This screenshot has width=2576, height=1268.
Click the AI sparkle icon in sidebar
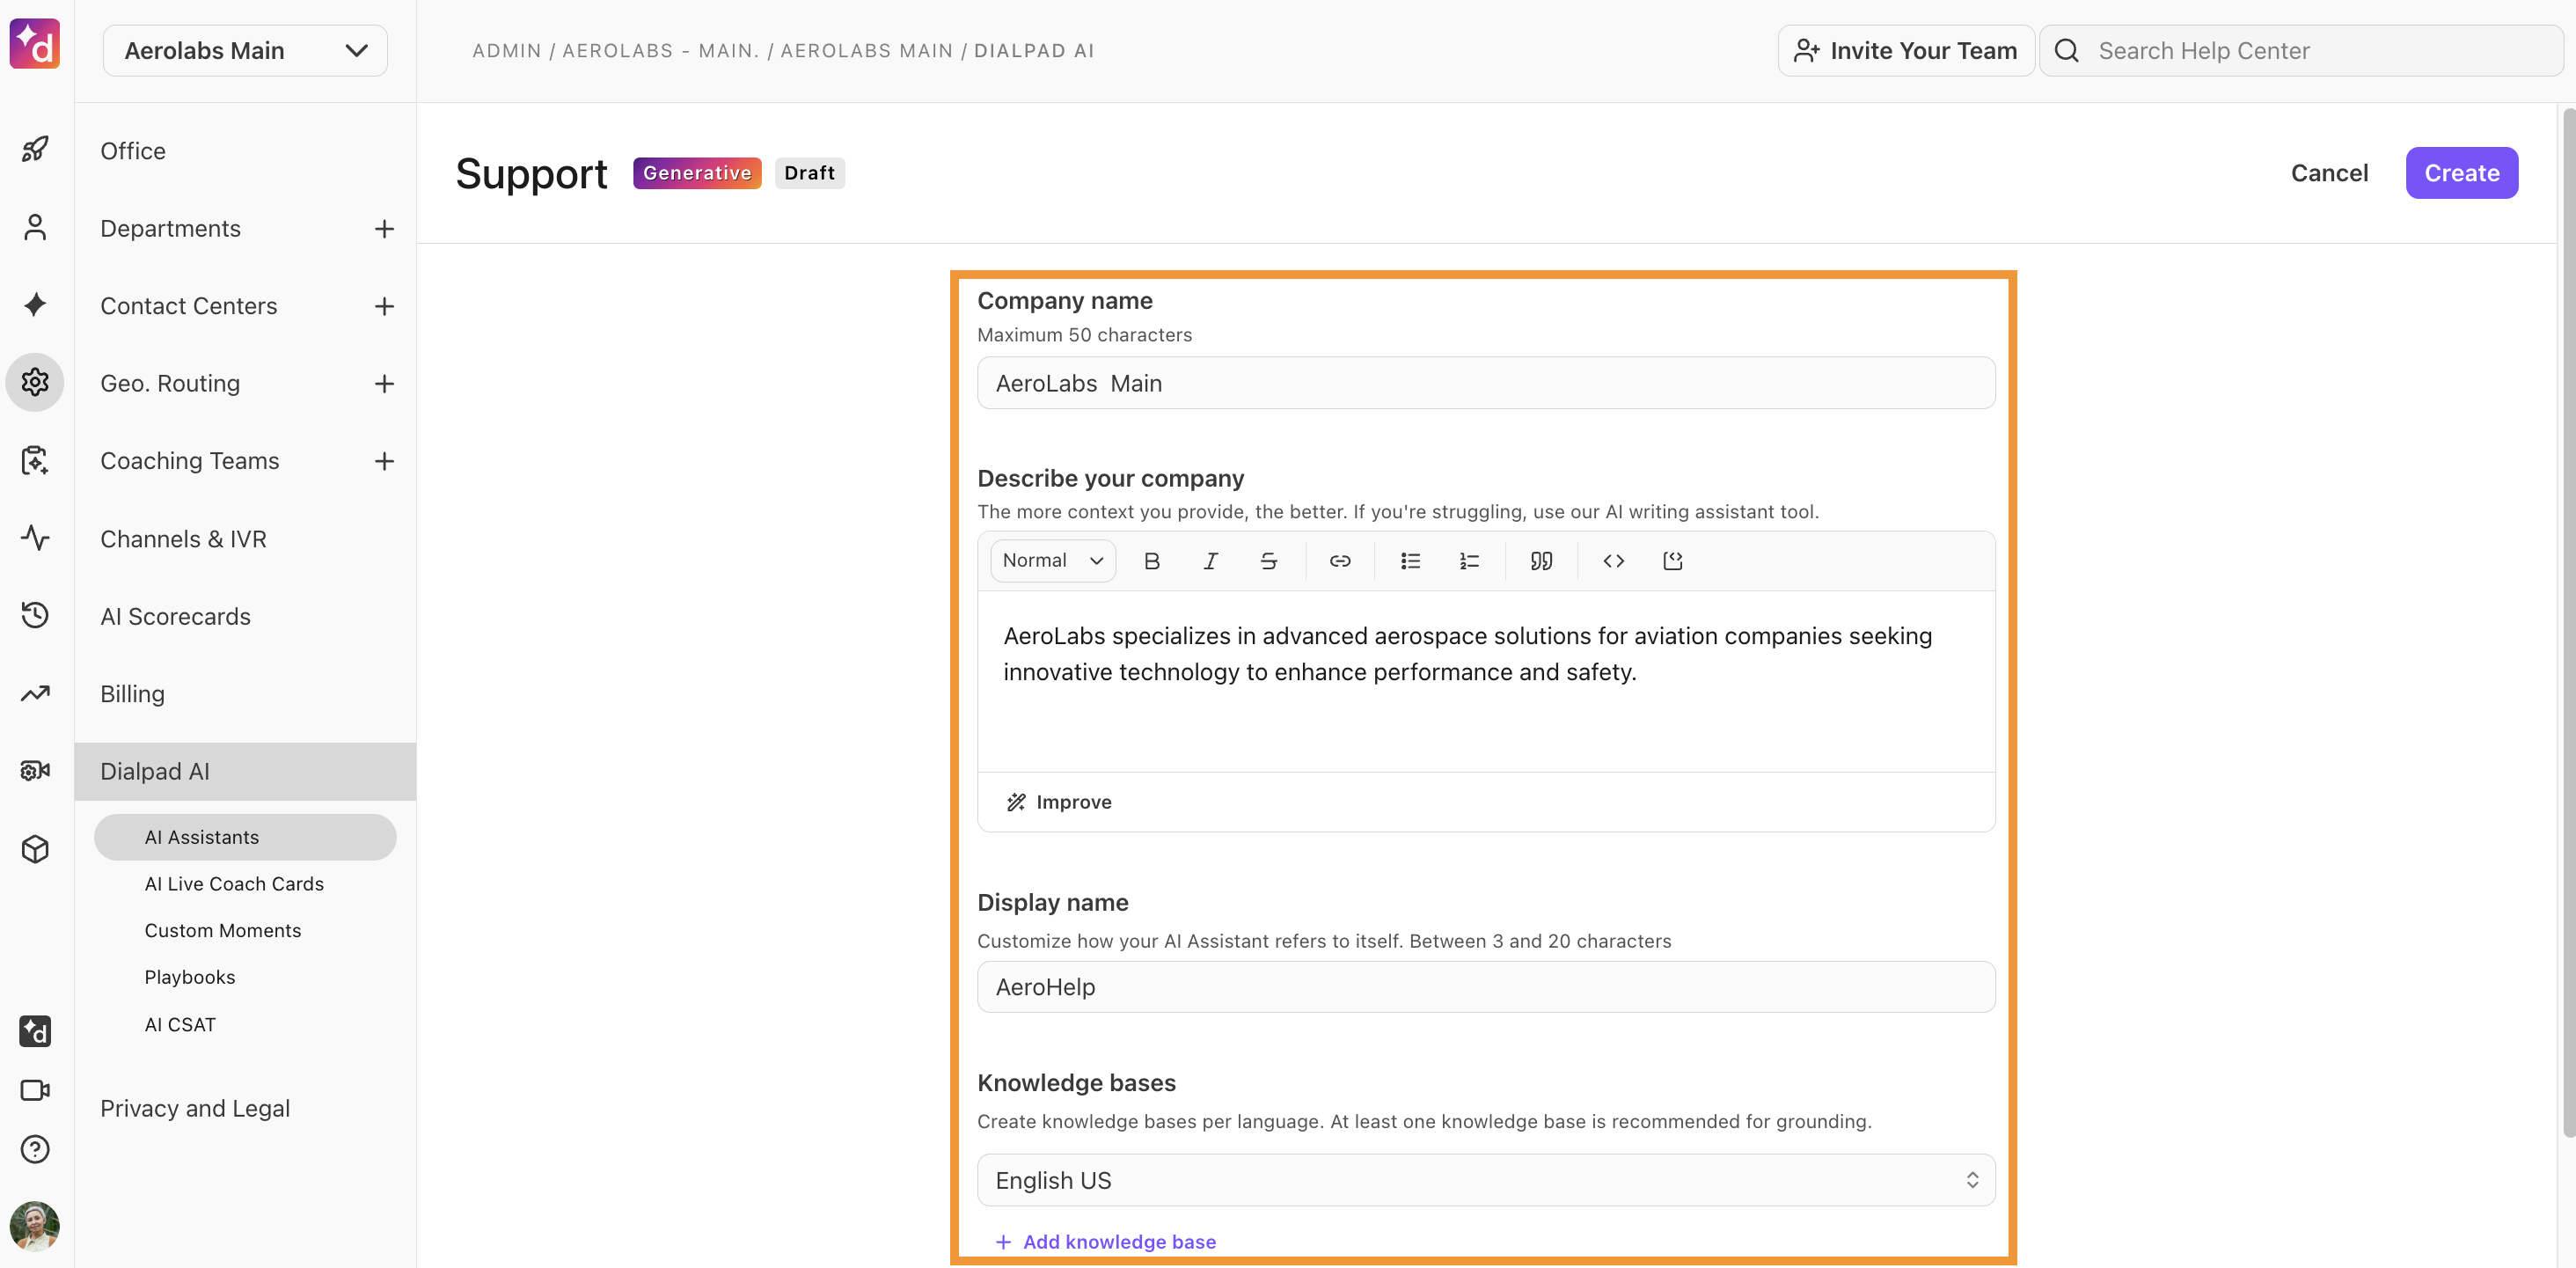pos(35,305)
